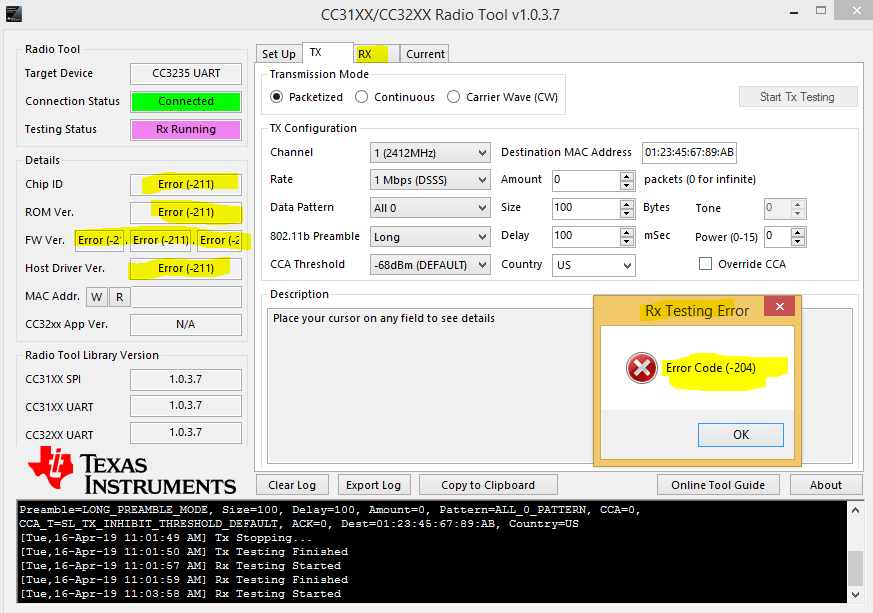This screenshot has height=613, width=873.
Task: Click the log scrollbar up arrow
Action: click(855, 509)
